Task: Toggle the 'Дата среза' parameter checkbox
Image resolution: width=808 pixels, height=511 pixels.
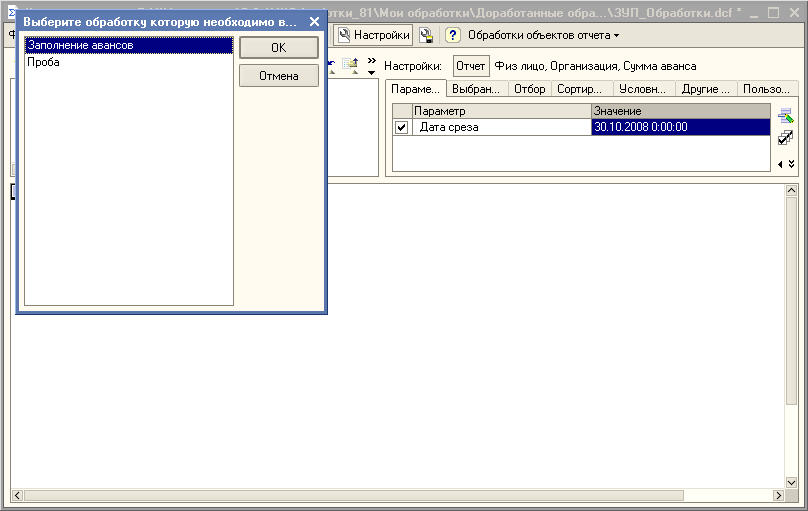Action: tap(401, 127)
